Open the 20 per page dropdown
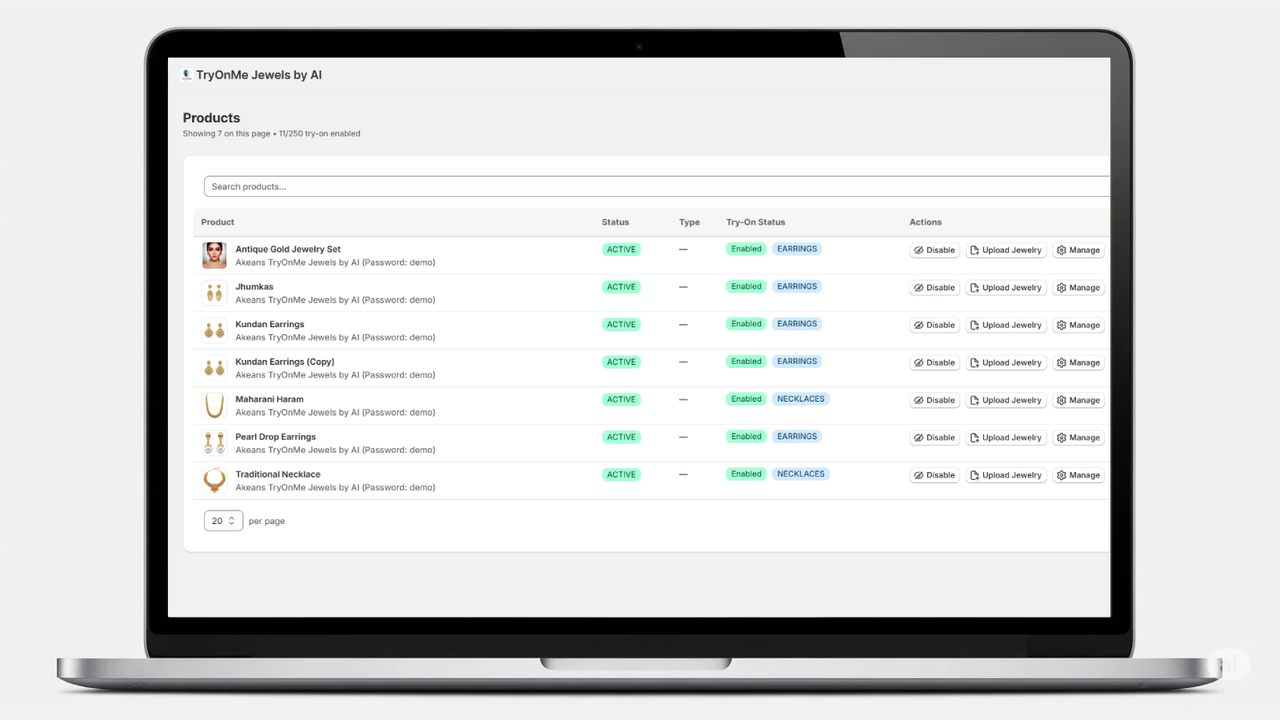1280x720 pixels. pyautogui.click(x=223, y=521)
